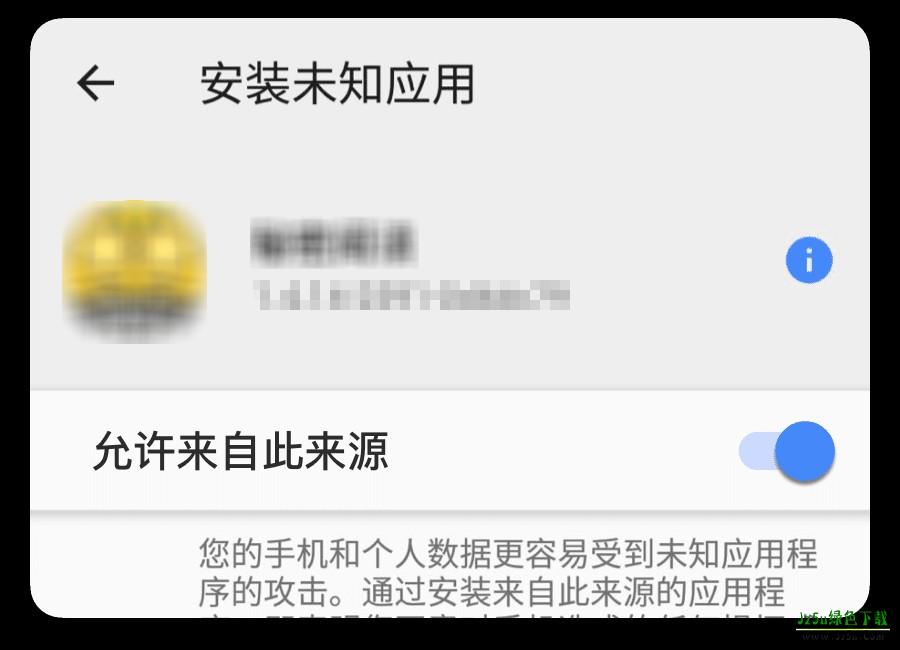
Task: Disable the 允许来自此来源 switch
Action: point(786,451)
